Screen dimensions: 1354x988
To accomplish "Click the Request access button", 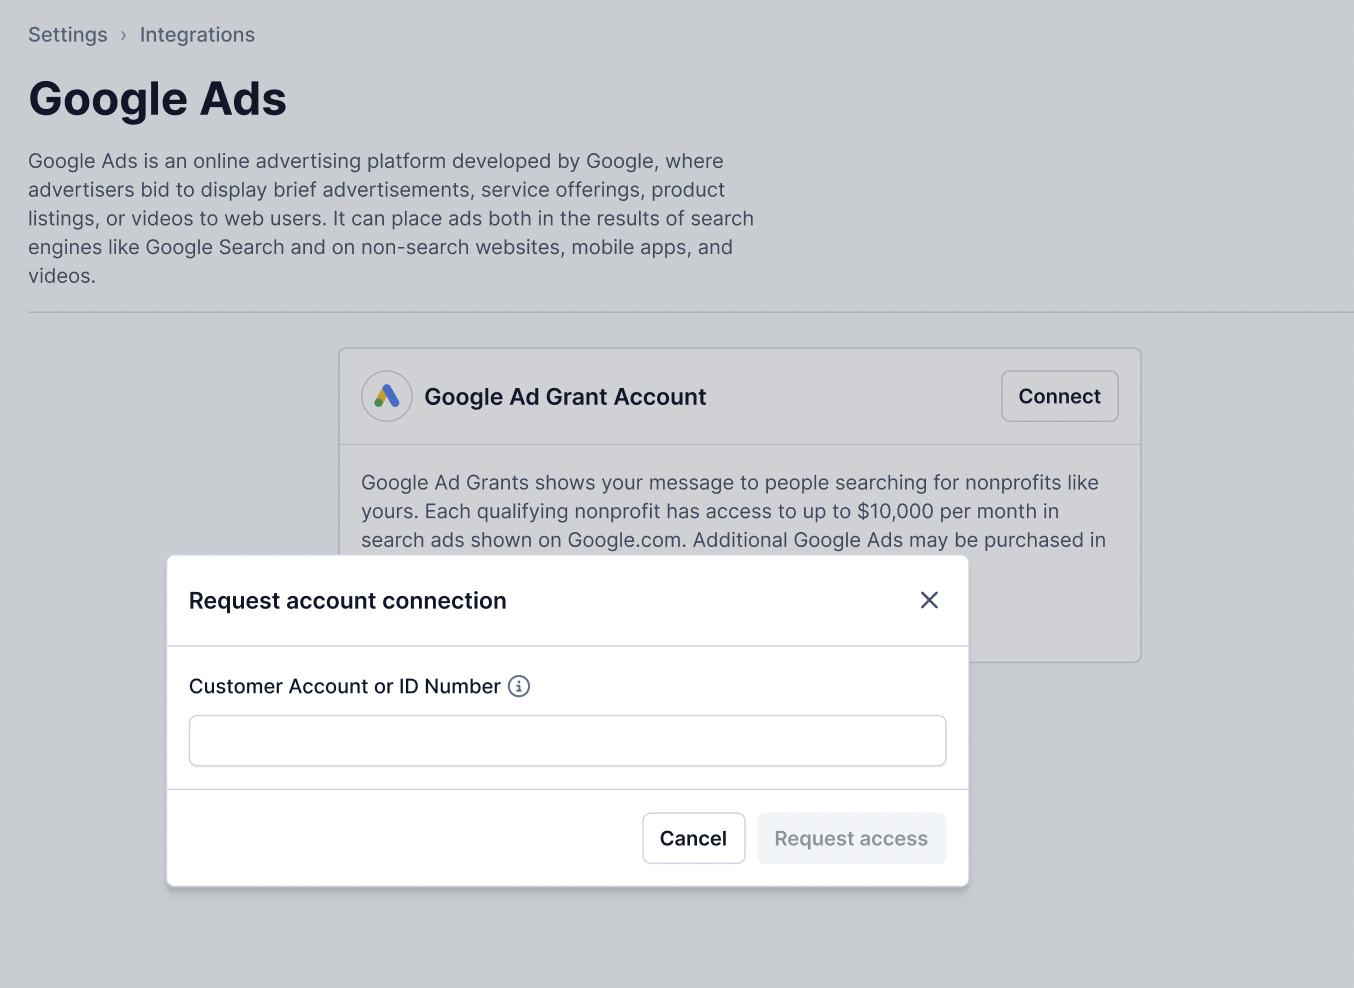I will click(x=851, y=838).
